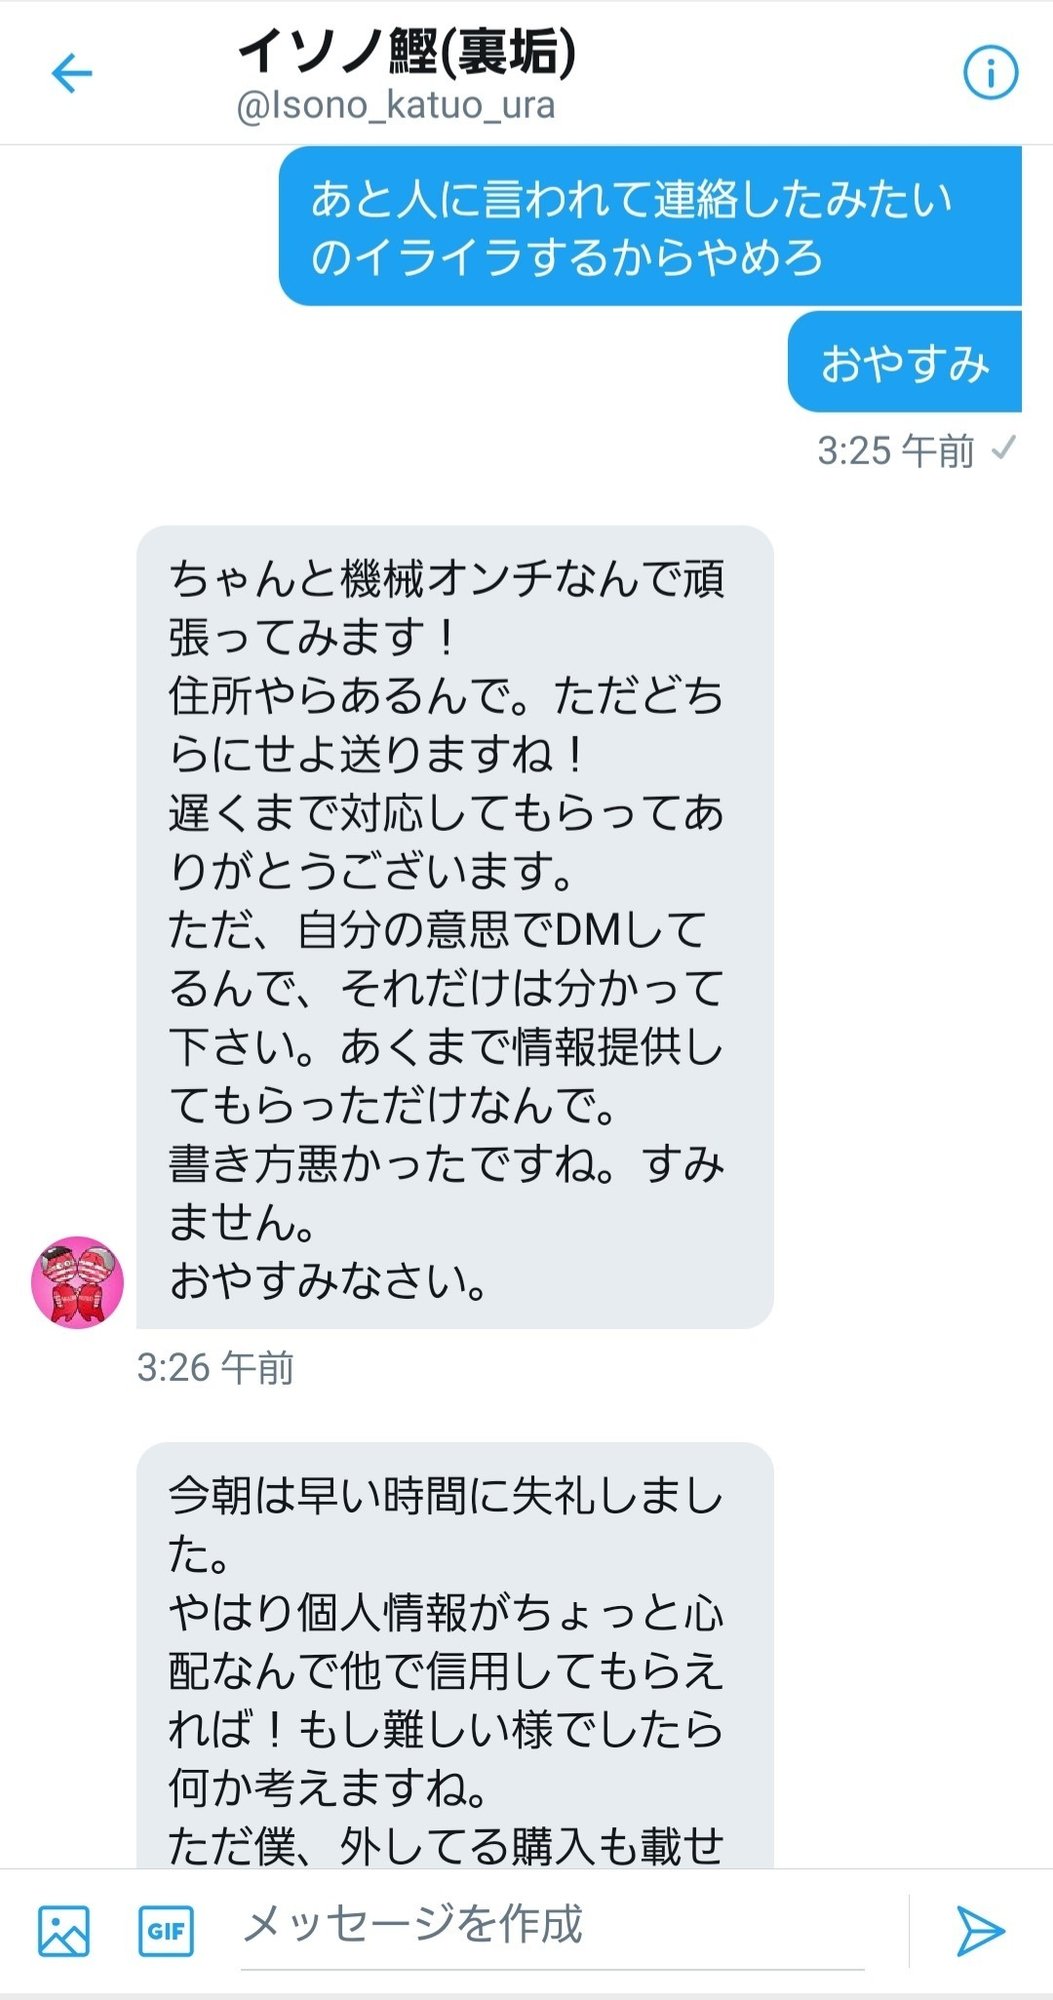Image resolution: width=1053 pixels, height=2000 pixels.
Task: Tap the send message arrow icon
Action: 980,1930
